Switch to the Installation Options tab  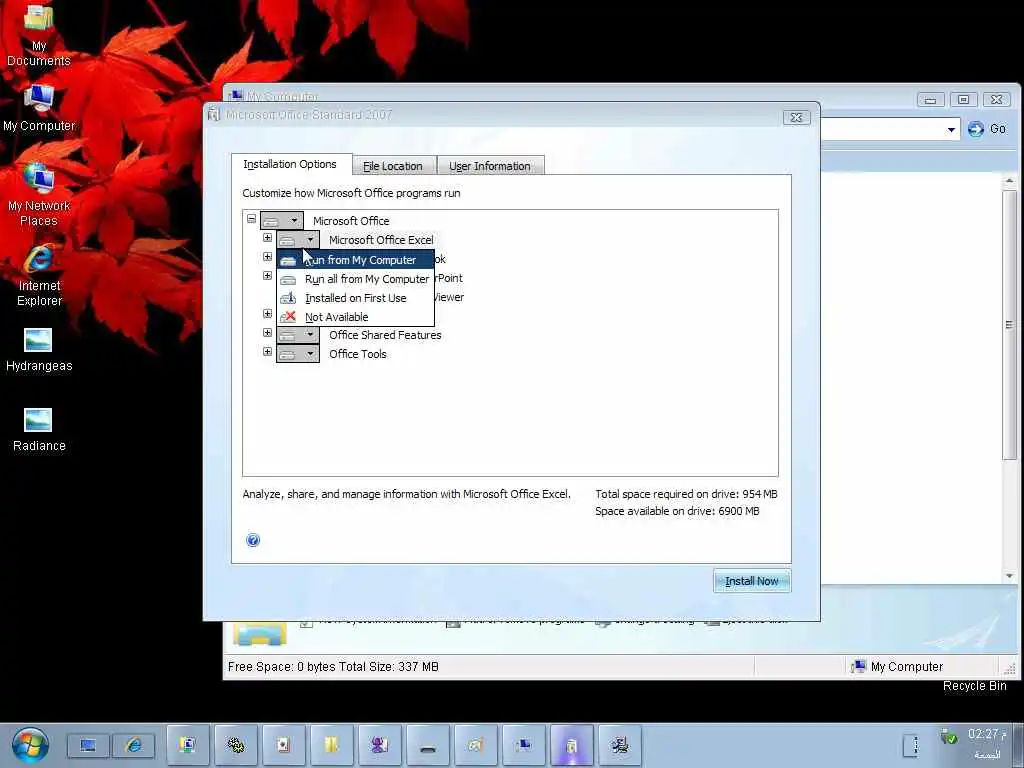point(290,165)
